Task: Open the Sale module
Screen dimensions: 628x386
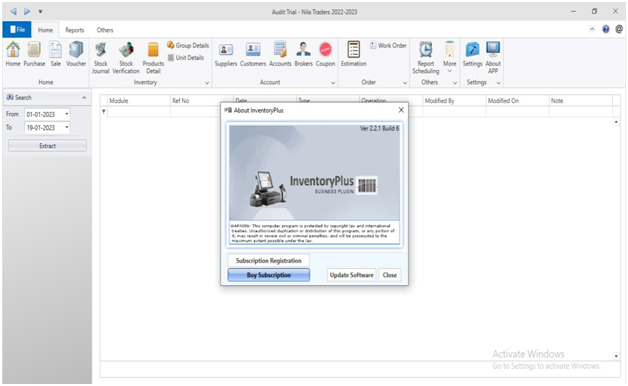Action: pyautogui.click(x=55, y=54)
